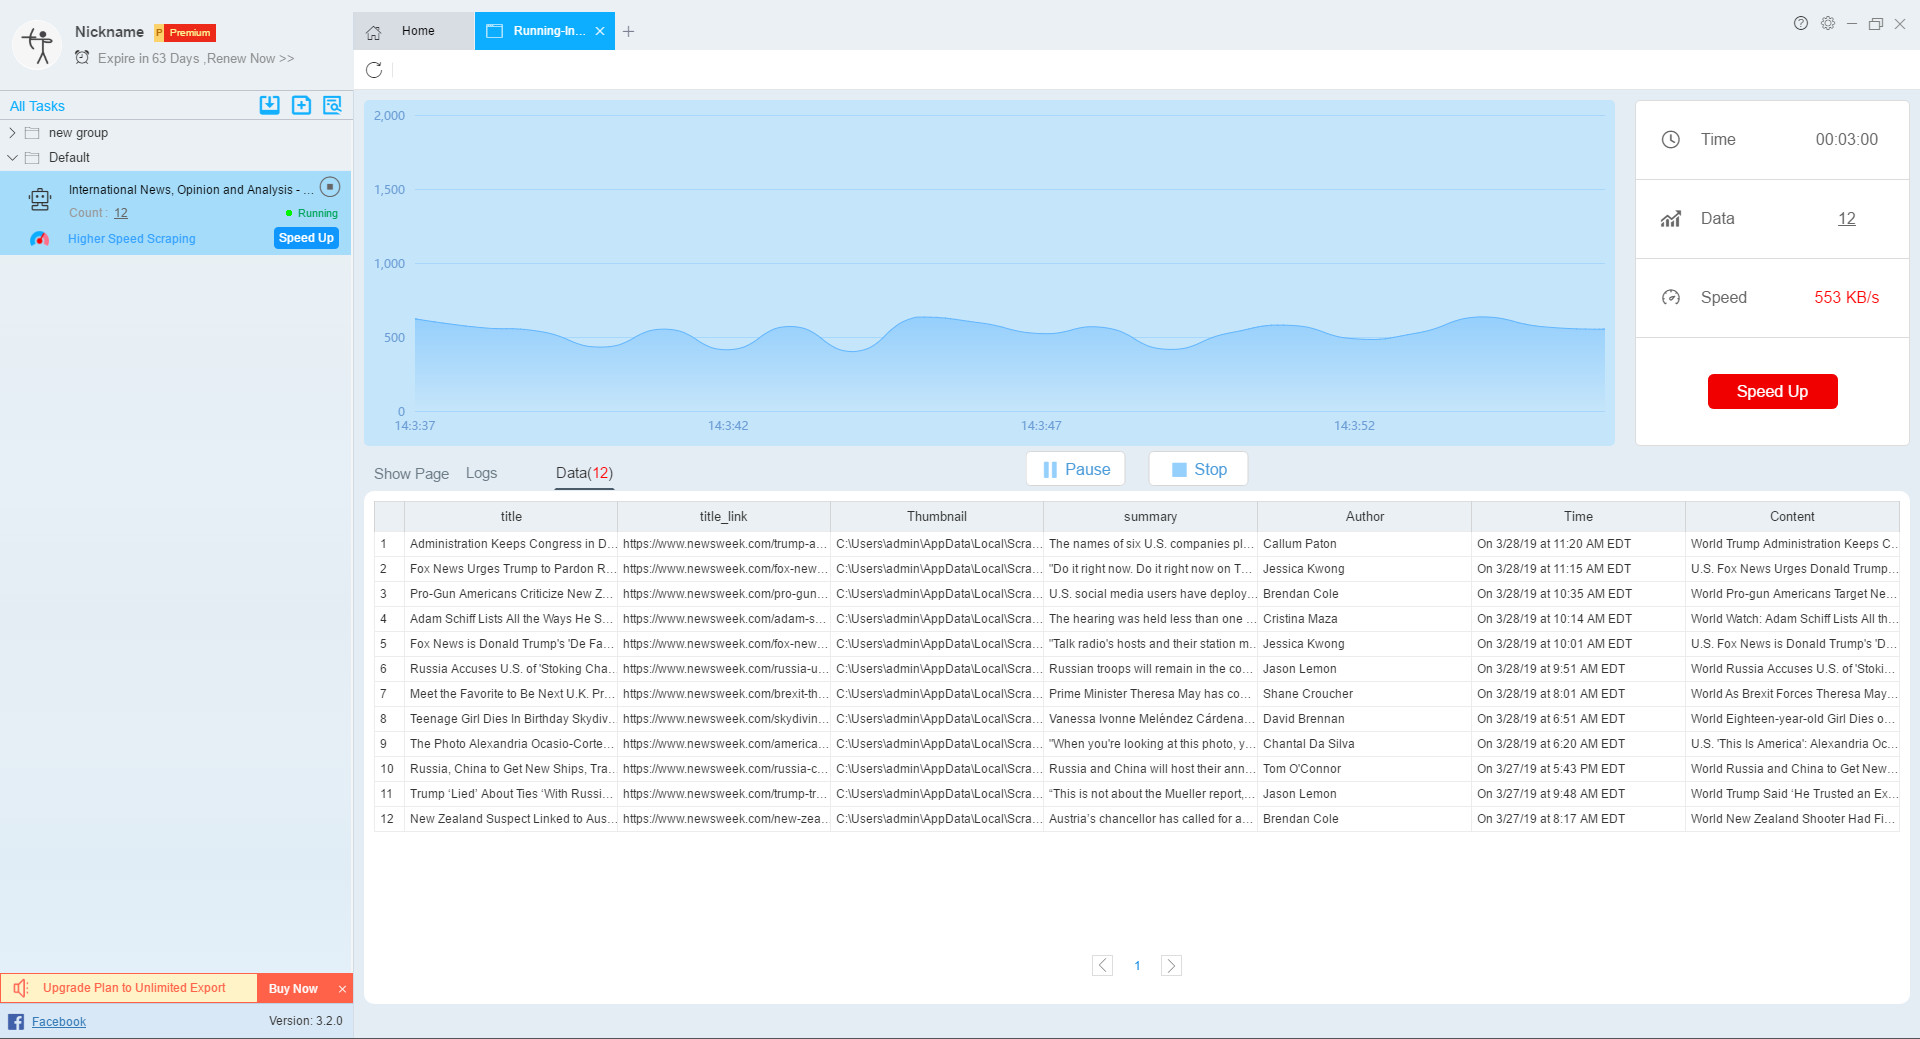Click the newsweek.com/brexit-th... link cell
Viewport: 1920px width, 1039px height.
(x=724, y=694)
